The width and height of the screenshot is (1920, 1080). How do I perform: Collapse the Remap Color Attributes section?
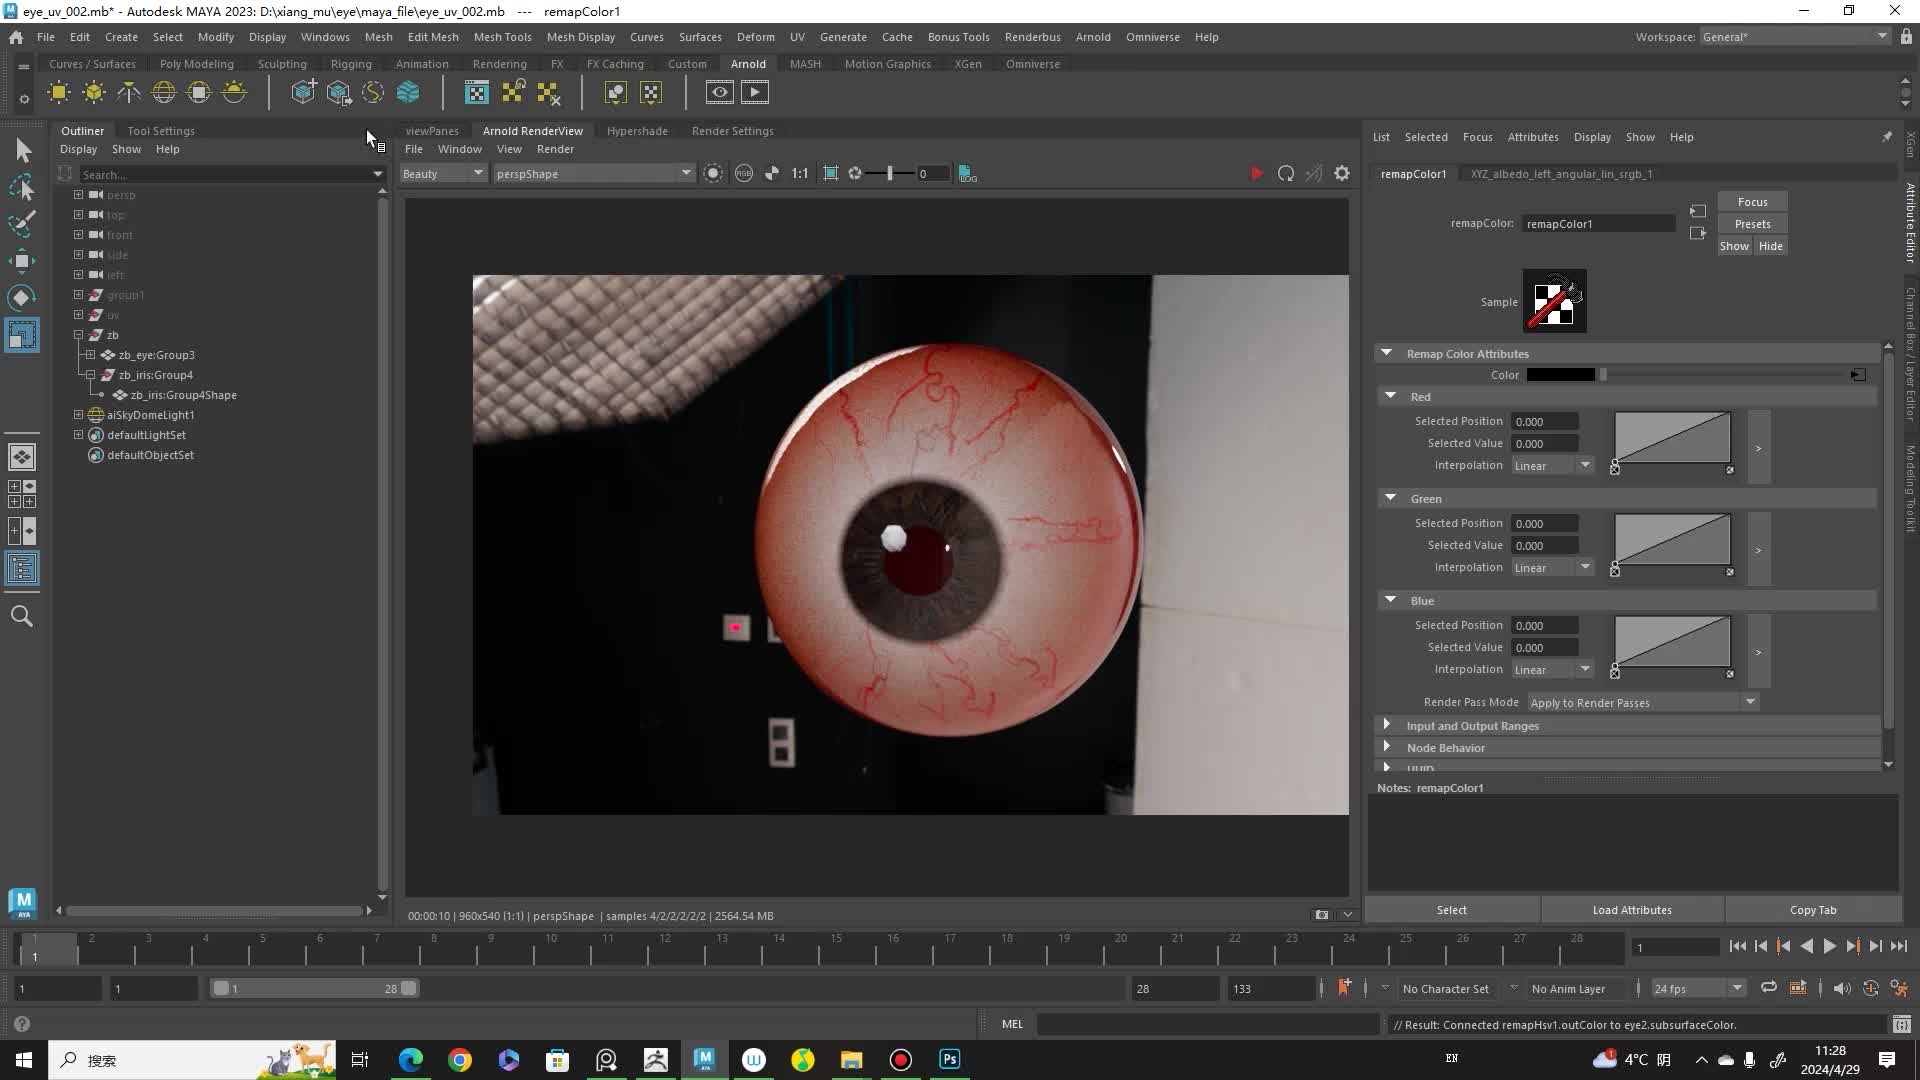tap(1386, 353)
